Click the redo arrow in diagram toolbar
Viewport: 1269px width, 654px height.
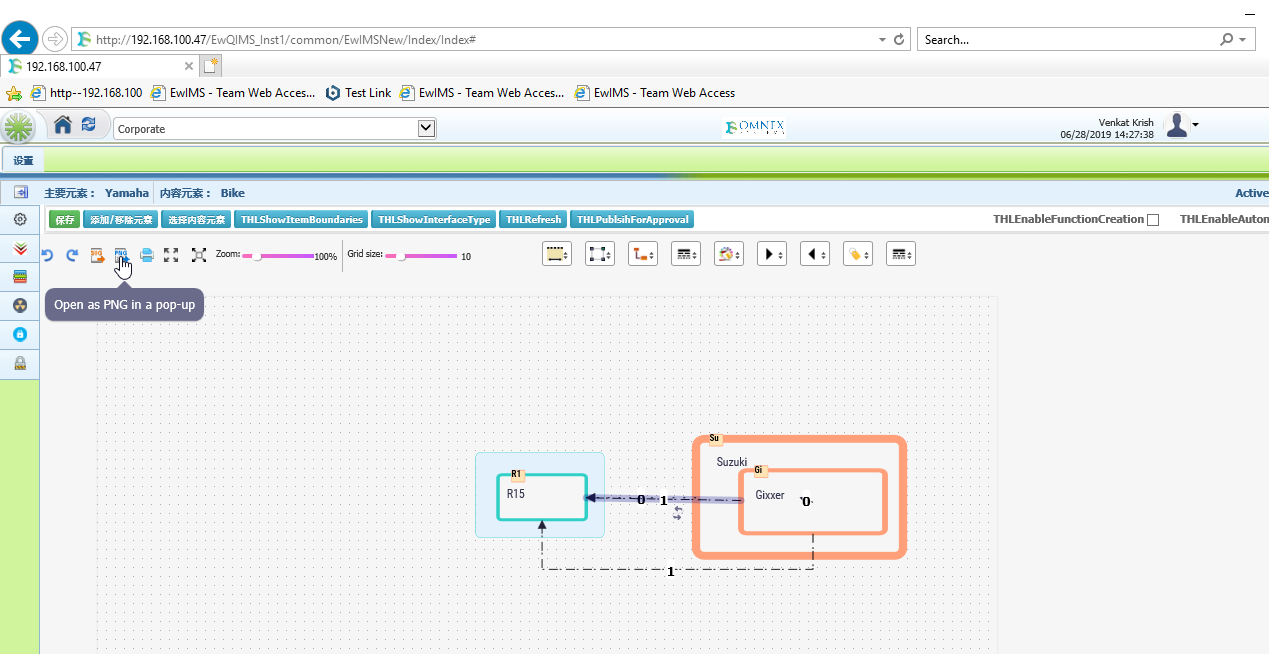(x=72, y=256)
